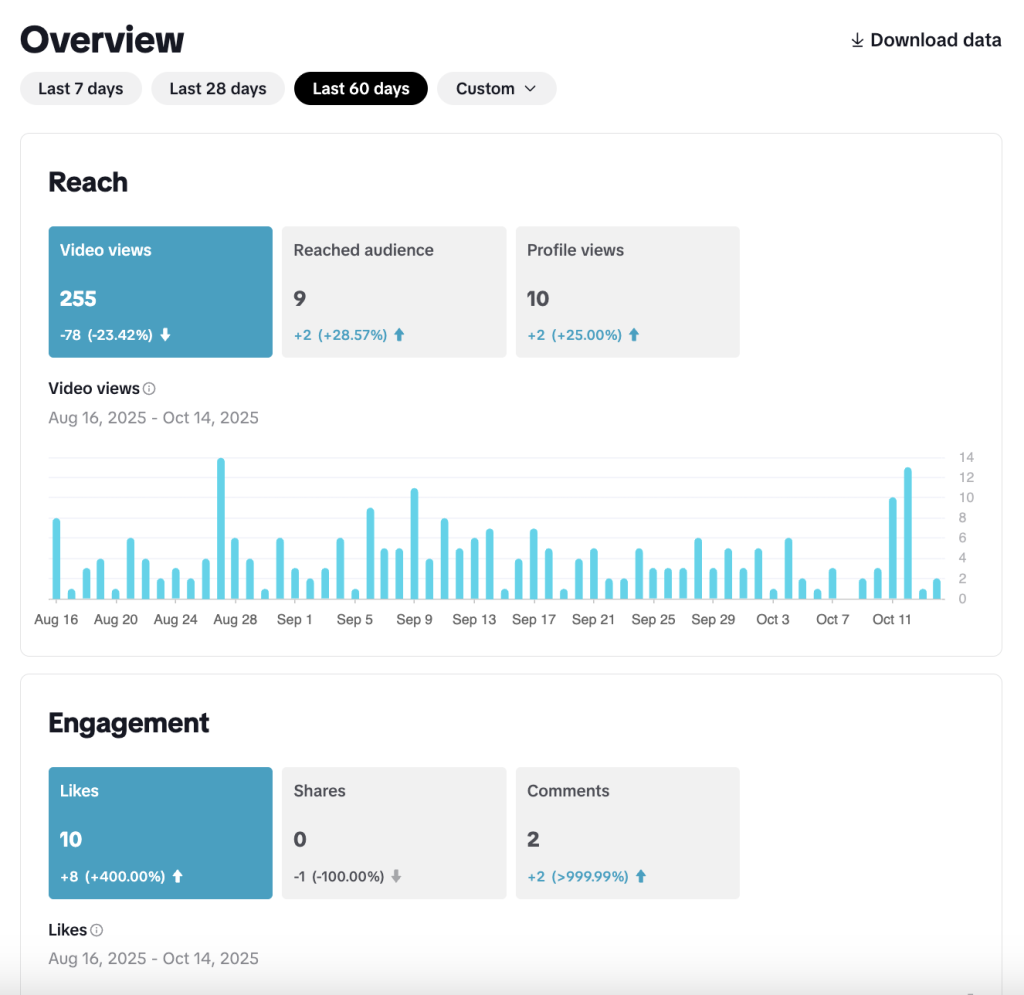Open the Custom date range dropdown

496,89
